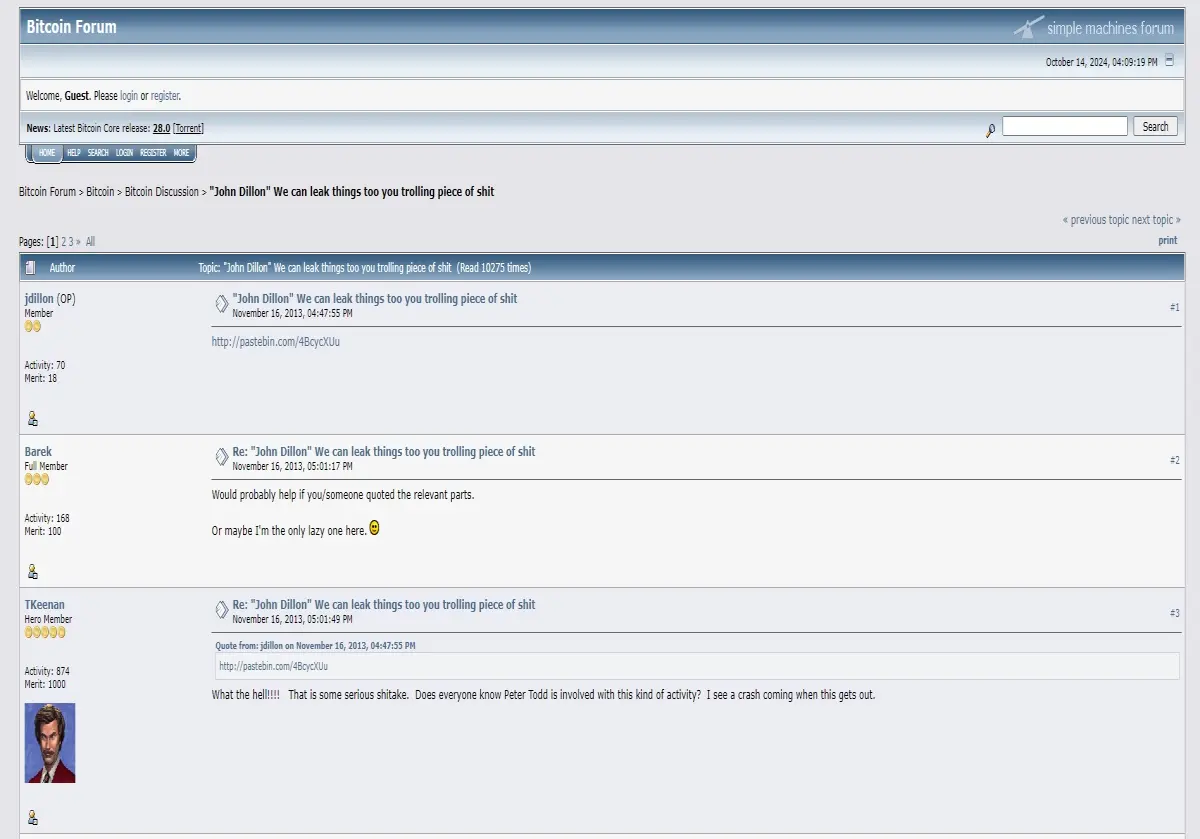The height and width of the screenshot is (839, 1200).
Task: Open Bitcoin Core 28.0 release link
Action: coord(161,128)
